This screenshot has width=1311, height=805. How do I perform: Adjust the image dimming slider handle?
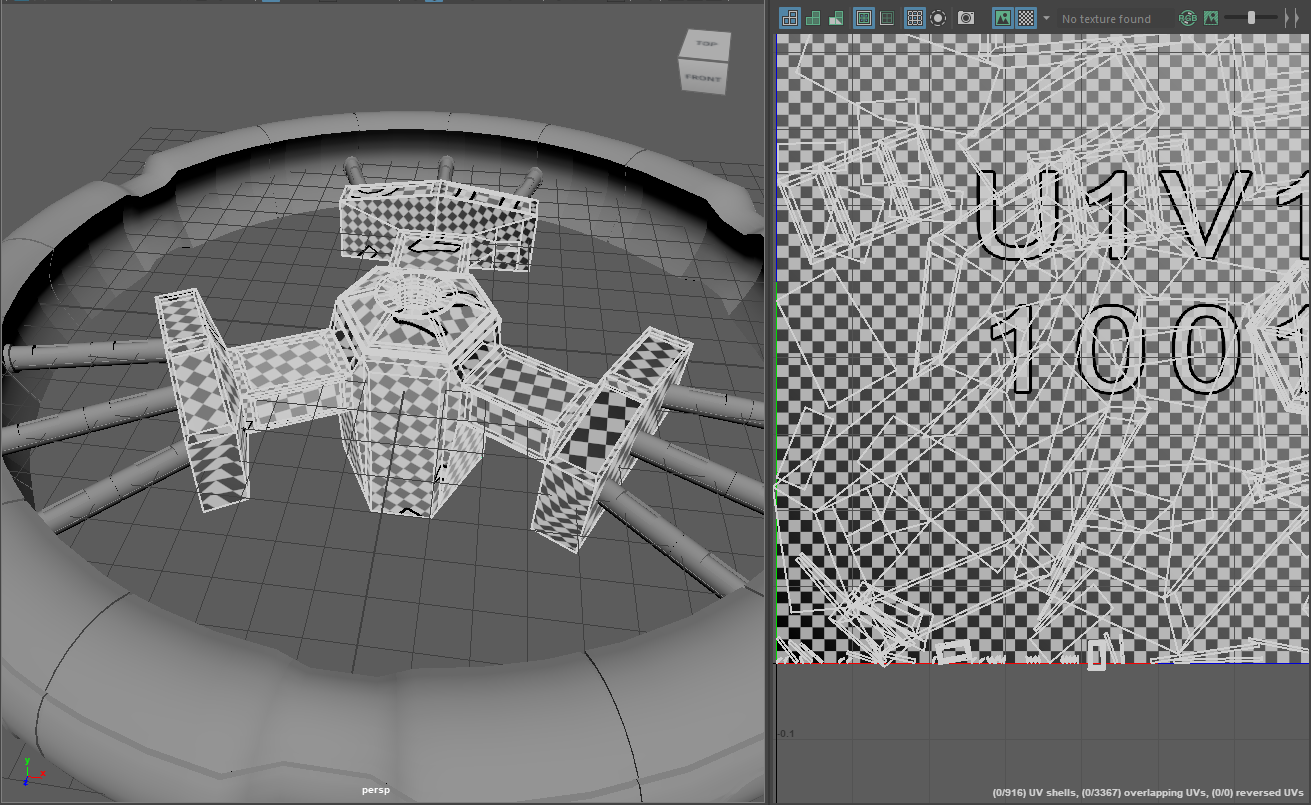[x=1251, y=17]
